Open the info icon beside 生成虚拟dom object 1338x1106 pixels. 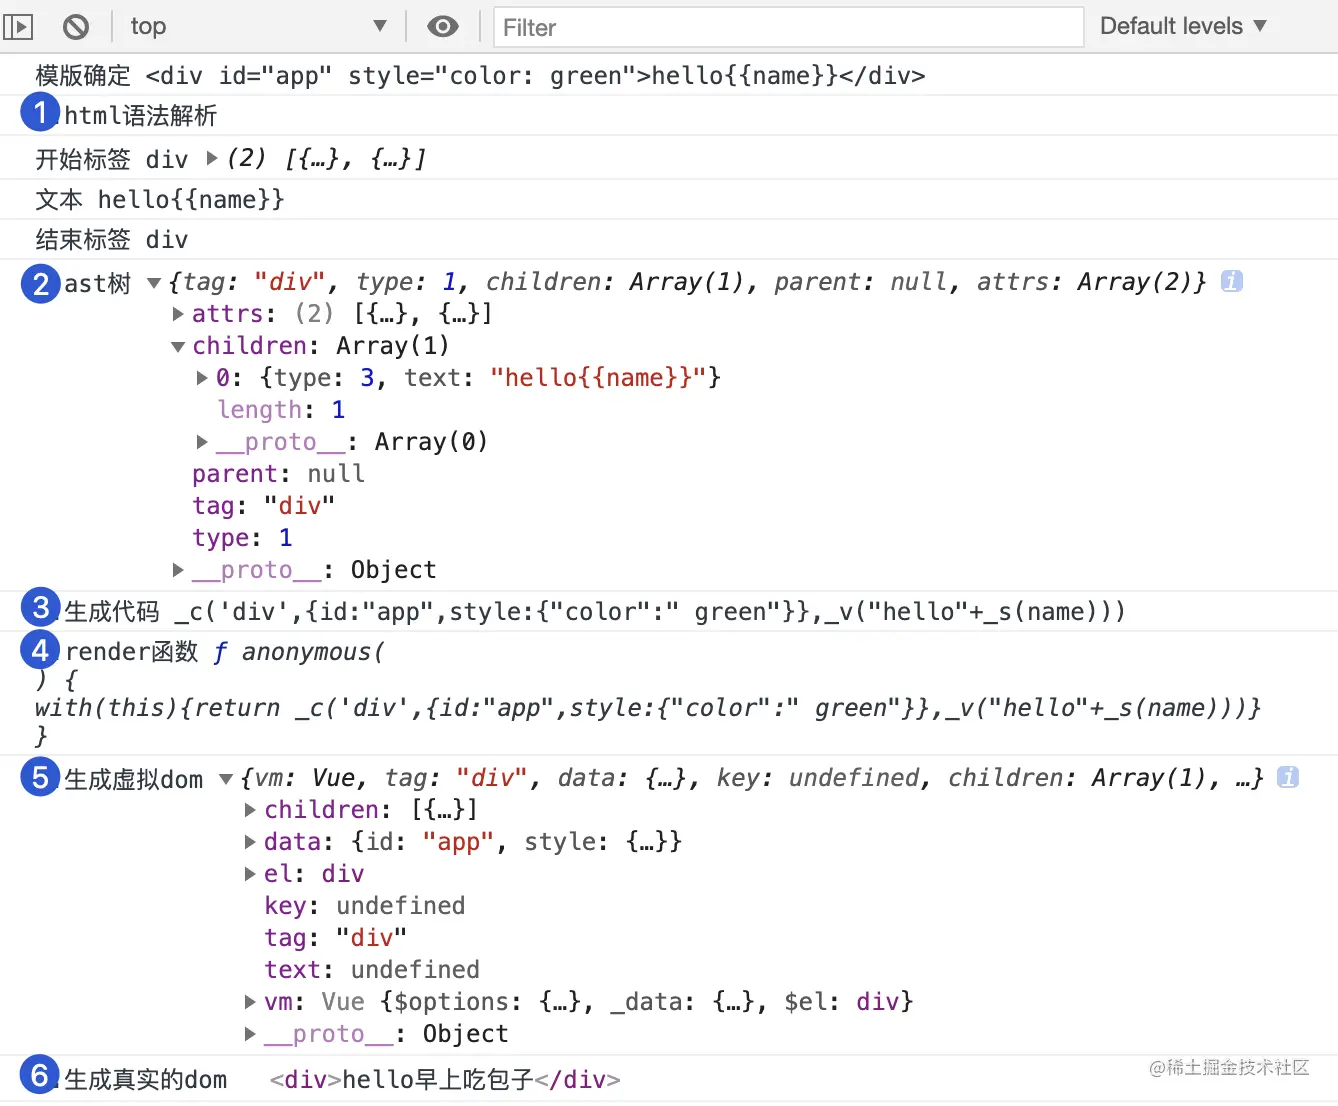pyautogui.click(x=1288, y=777)
